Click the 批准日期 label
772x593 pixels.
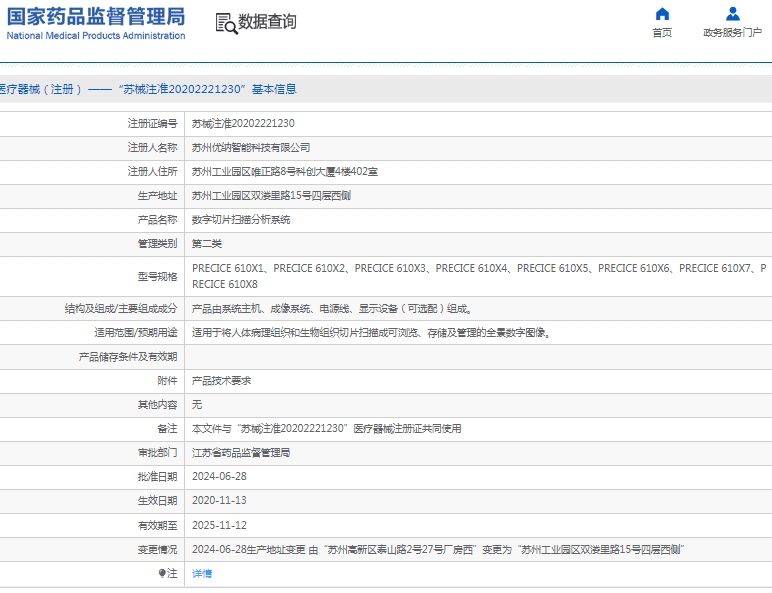click(158, 477)
